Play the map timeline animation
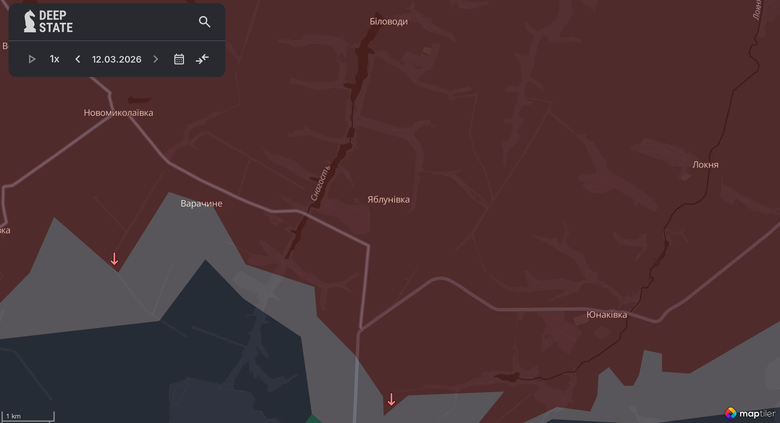Screen dimensions: 780x423 click(32, 59)
